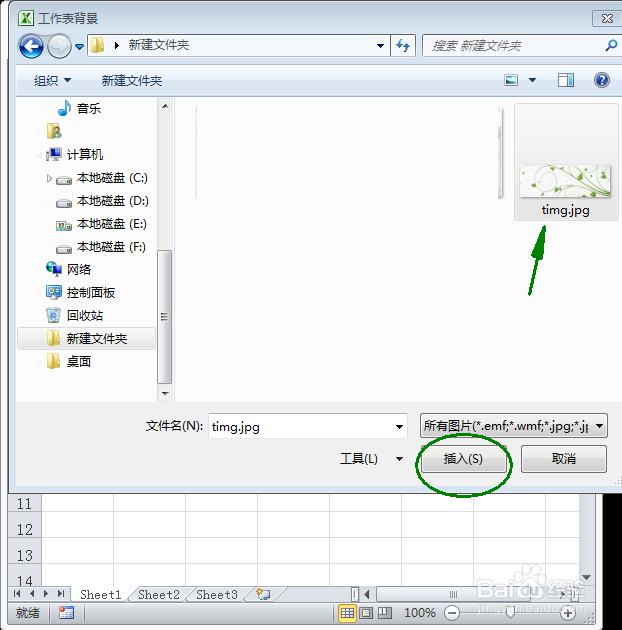Open the 工具 dropdown arrow
The height and width of the screenshot is (630, 622).
pyautogui.click(x=399, y=458)
